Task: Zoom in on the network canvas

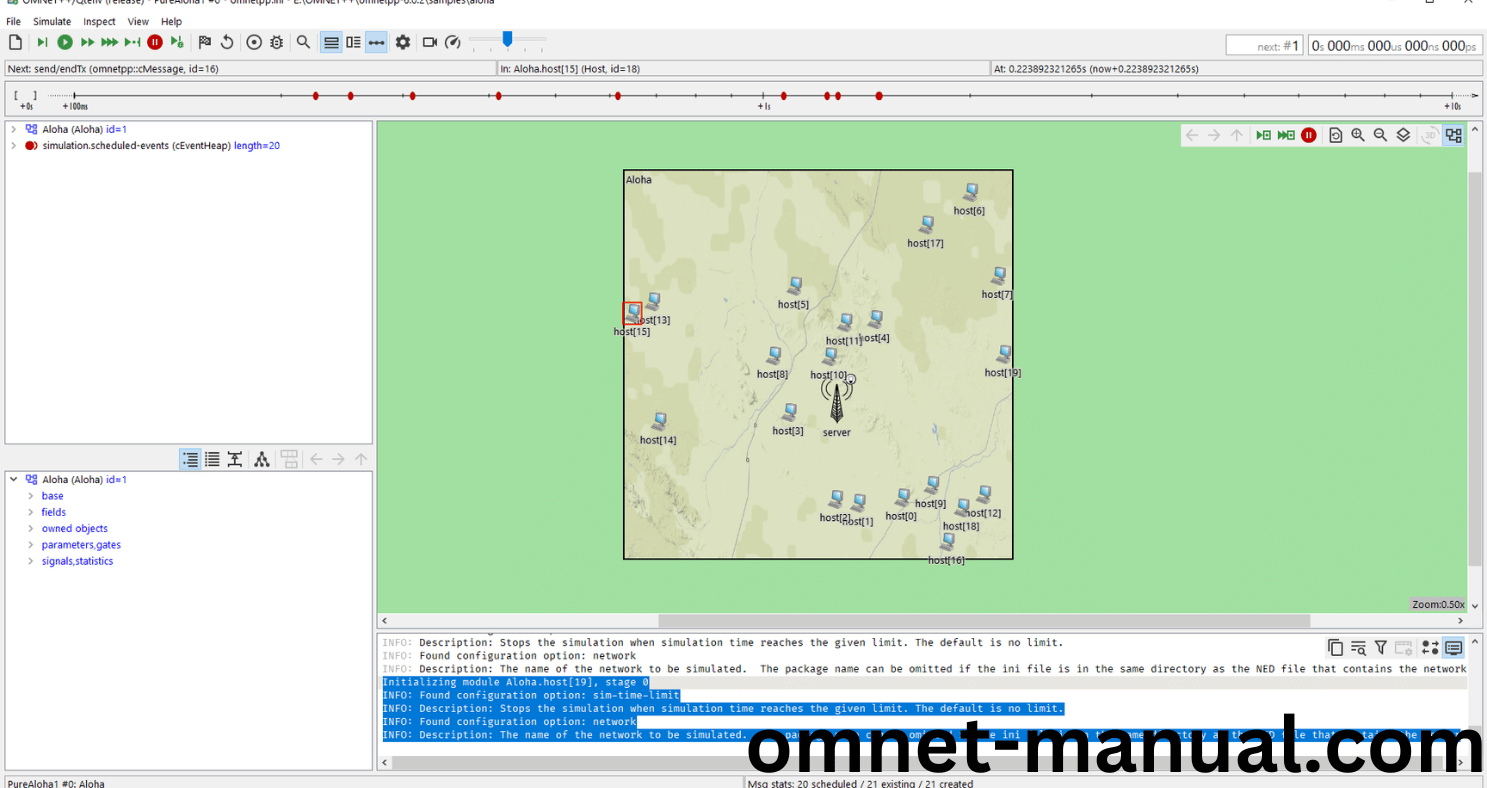Action: pos(1358,135)
